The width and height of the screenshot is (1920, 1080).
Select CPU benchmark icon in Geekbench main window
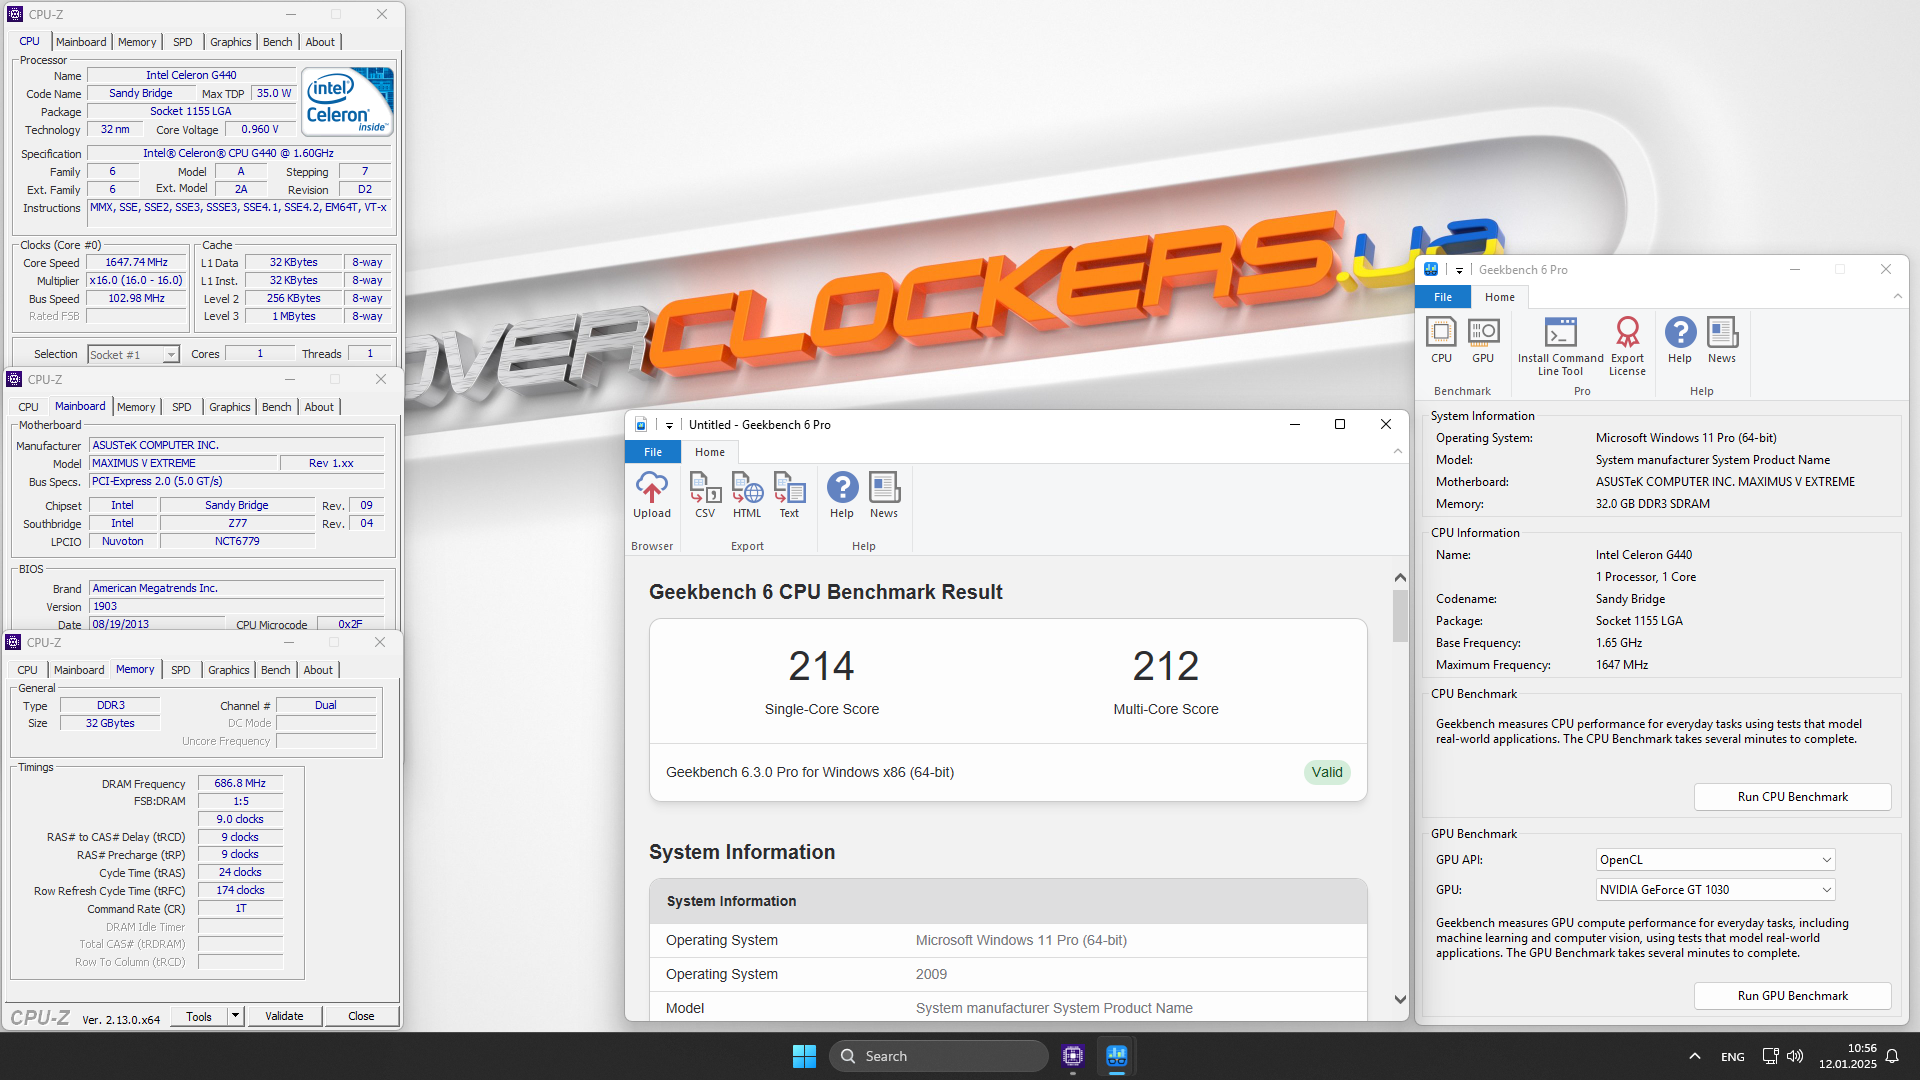pyautogui.click(x=1441, y=340)
